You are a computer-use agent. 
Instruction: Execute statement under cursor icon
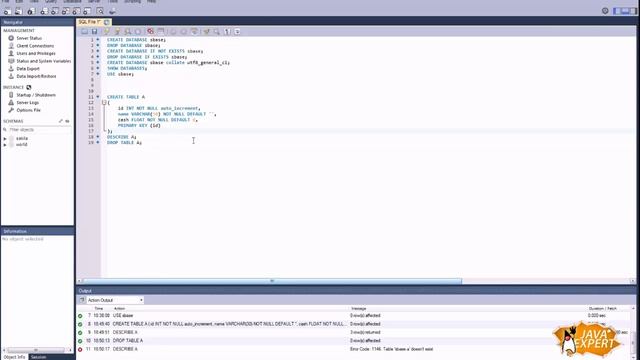coord(117,31)
